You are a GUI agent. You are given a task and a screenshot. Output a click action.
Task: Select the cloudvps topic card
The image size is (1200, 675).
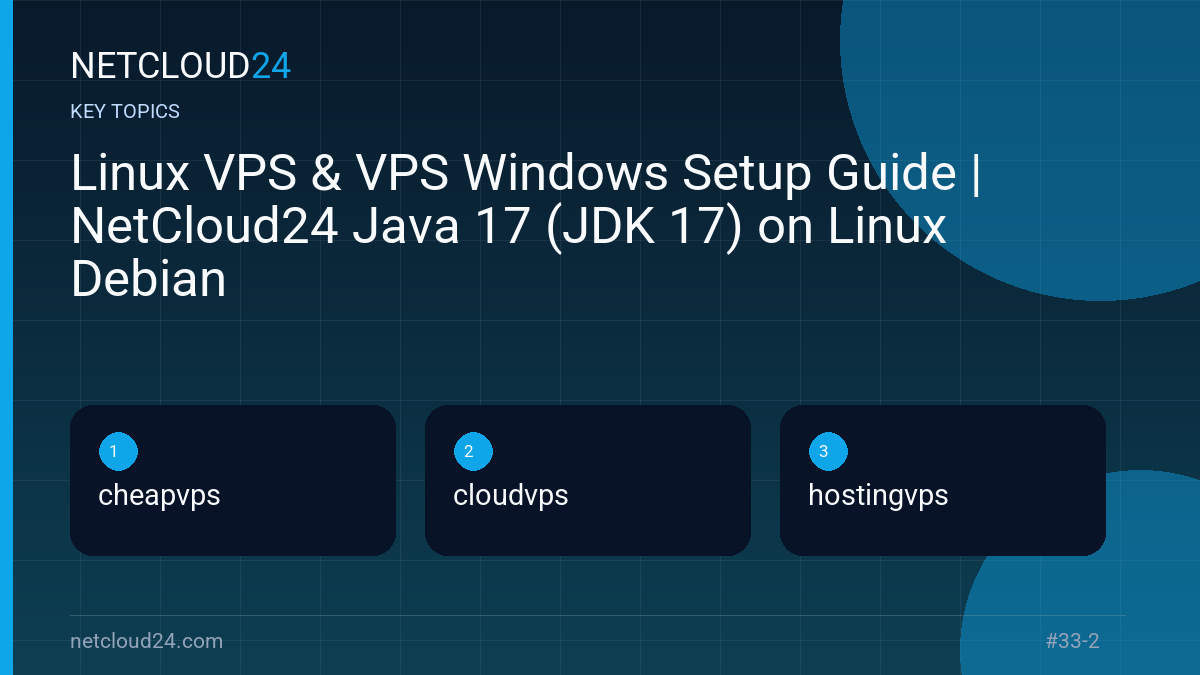pyautogui.click(x=588, y=480)
